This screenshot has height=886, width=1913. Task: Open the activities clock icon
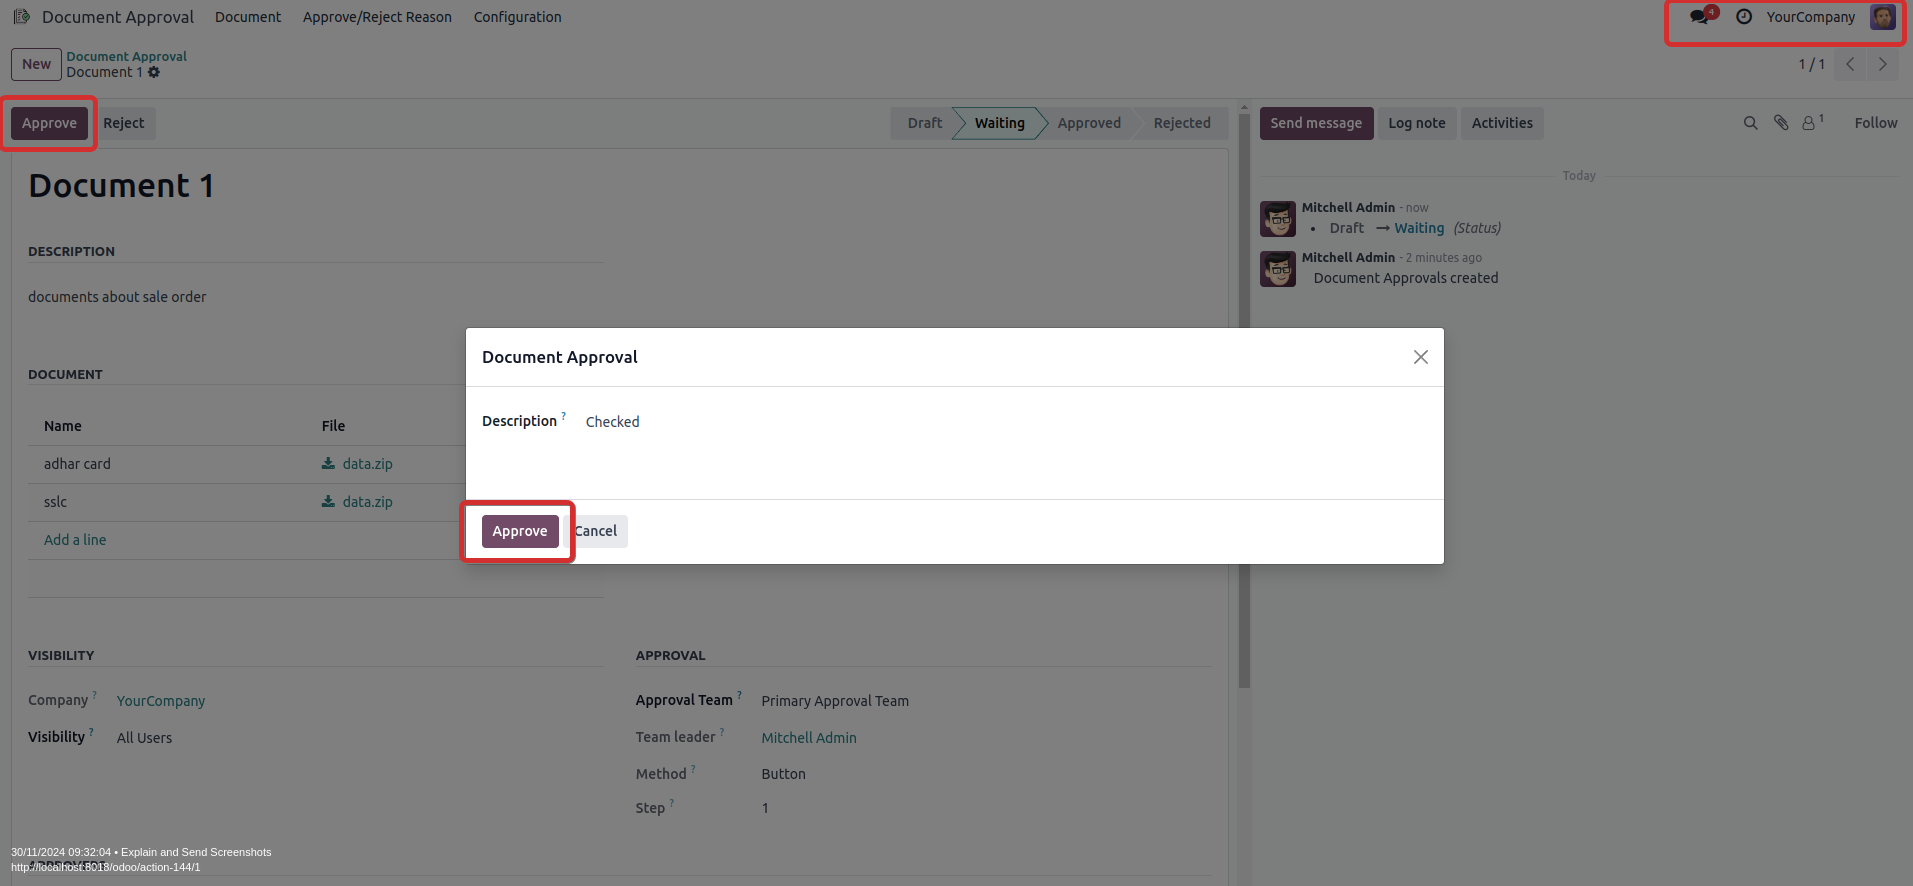click(1744, 17)
